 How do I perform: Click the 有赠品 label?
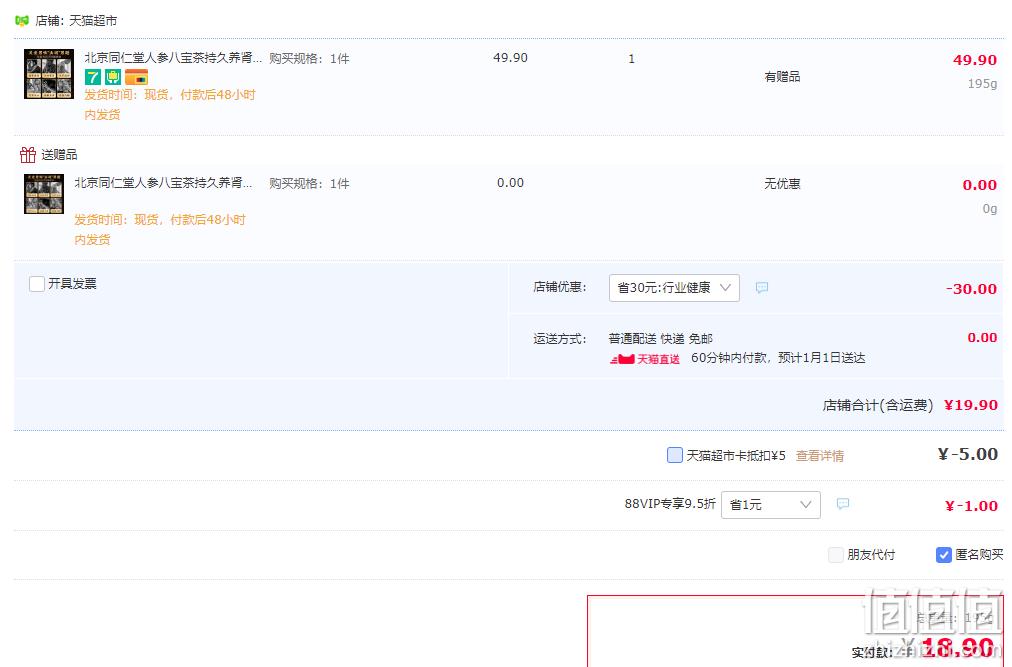point(782,77)
